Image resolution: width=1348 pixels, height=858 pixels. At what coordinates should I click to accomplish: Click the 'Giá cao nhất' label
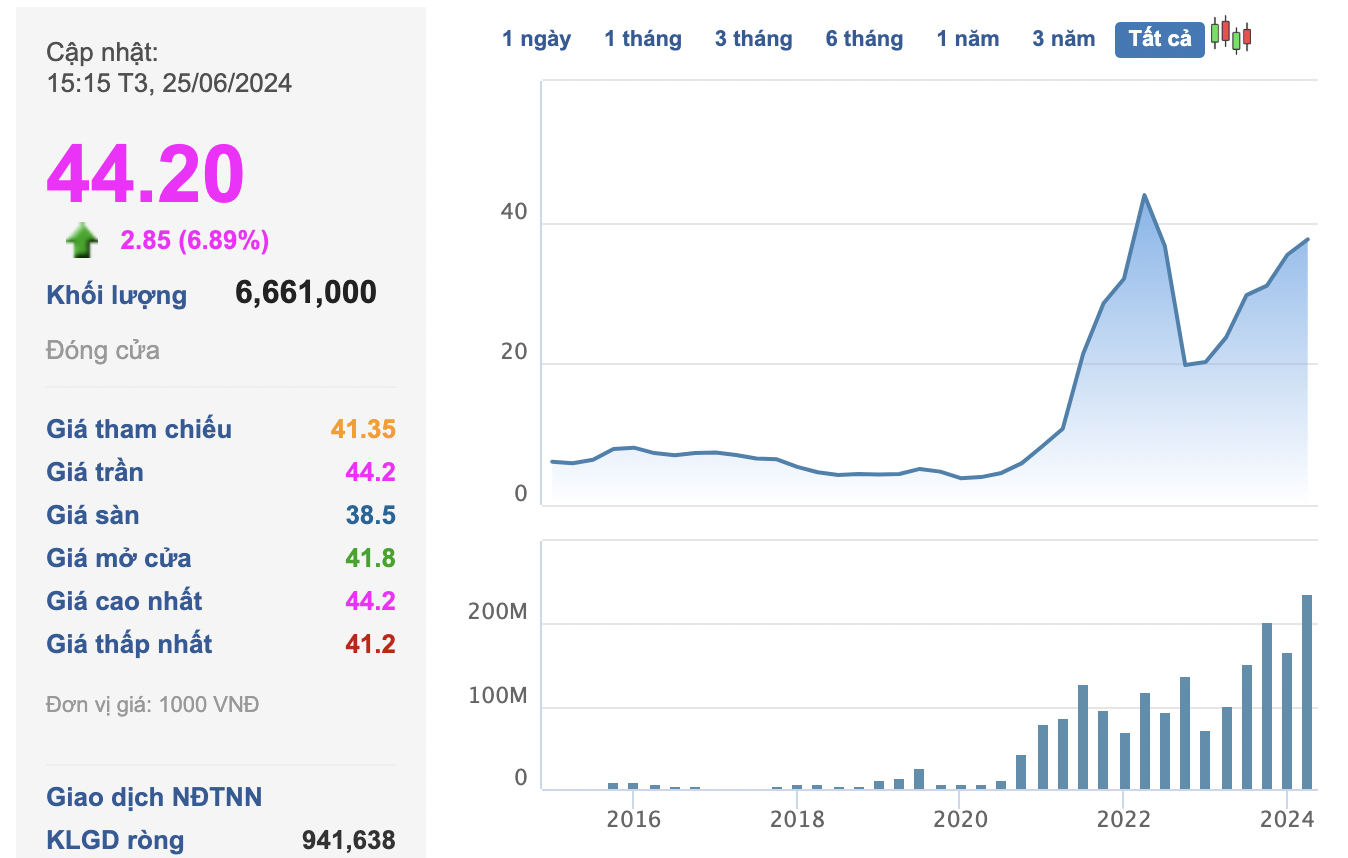[124, 601]
